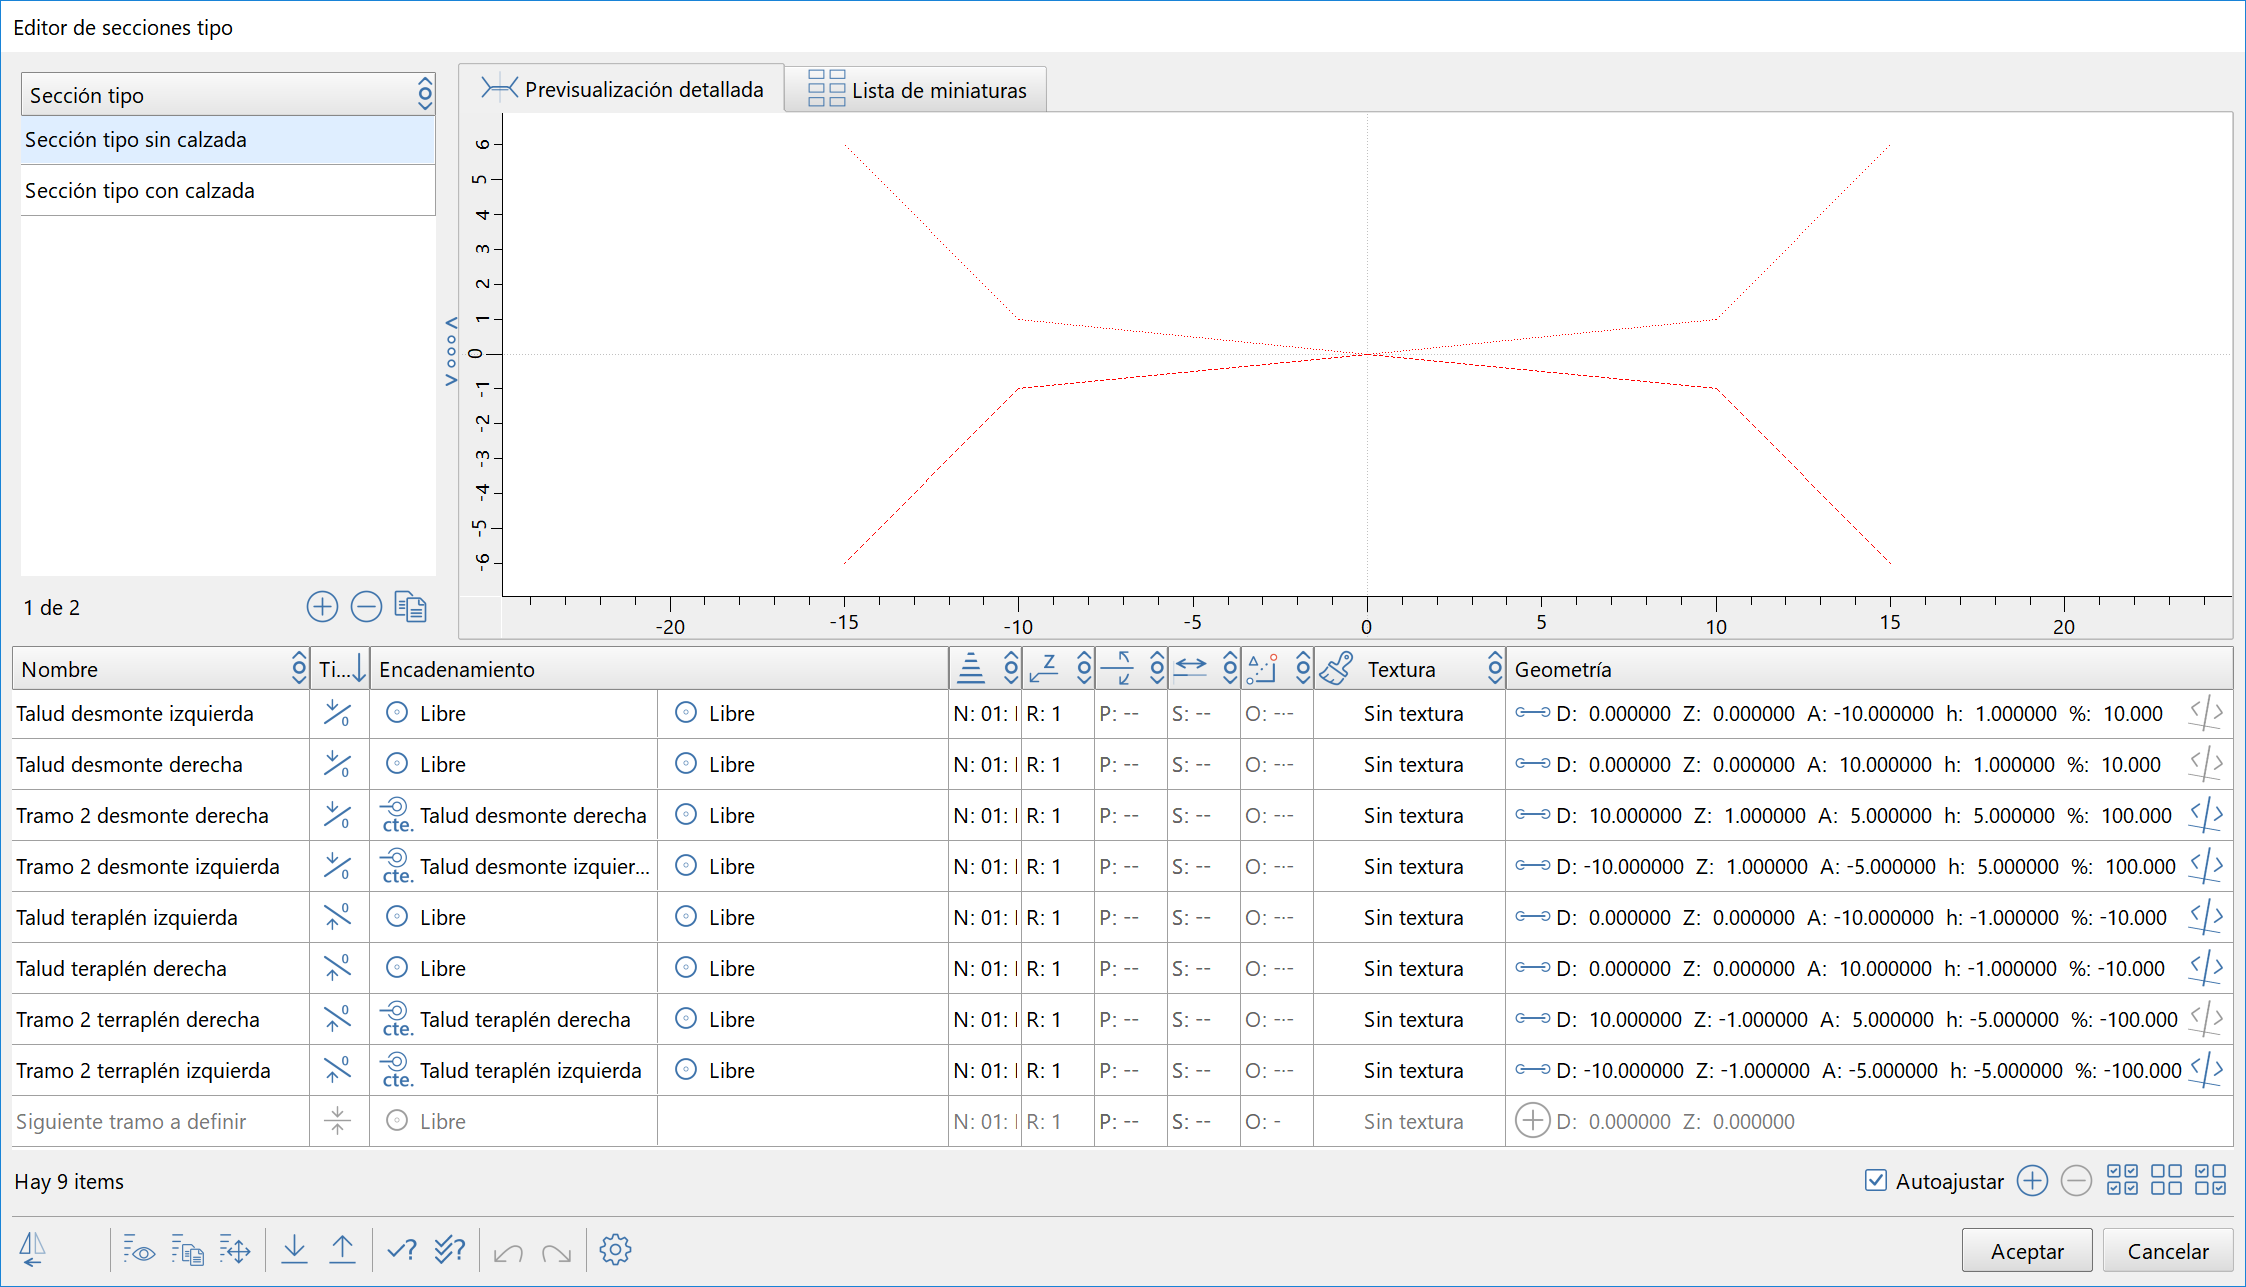Image resolution: width=2246 pixels, height=1287 pixels.
Task: Expand the Textura column dropdown
Action: coord(1494,669)
